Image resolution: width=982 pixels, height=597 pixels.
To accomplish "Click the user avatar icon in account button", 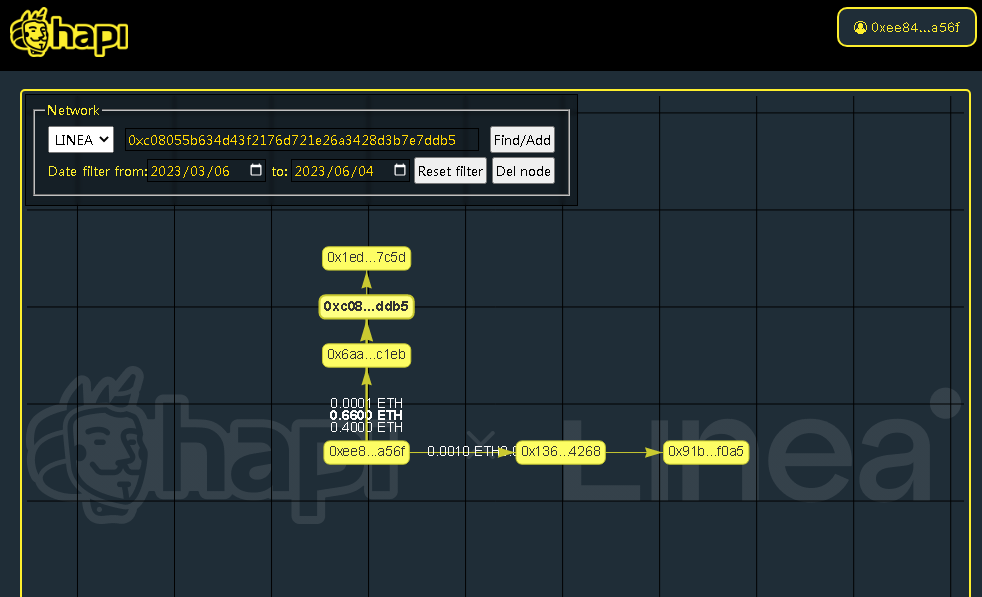I will point(861,28).
